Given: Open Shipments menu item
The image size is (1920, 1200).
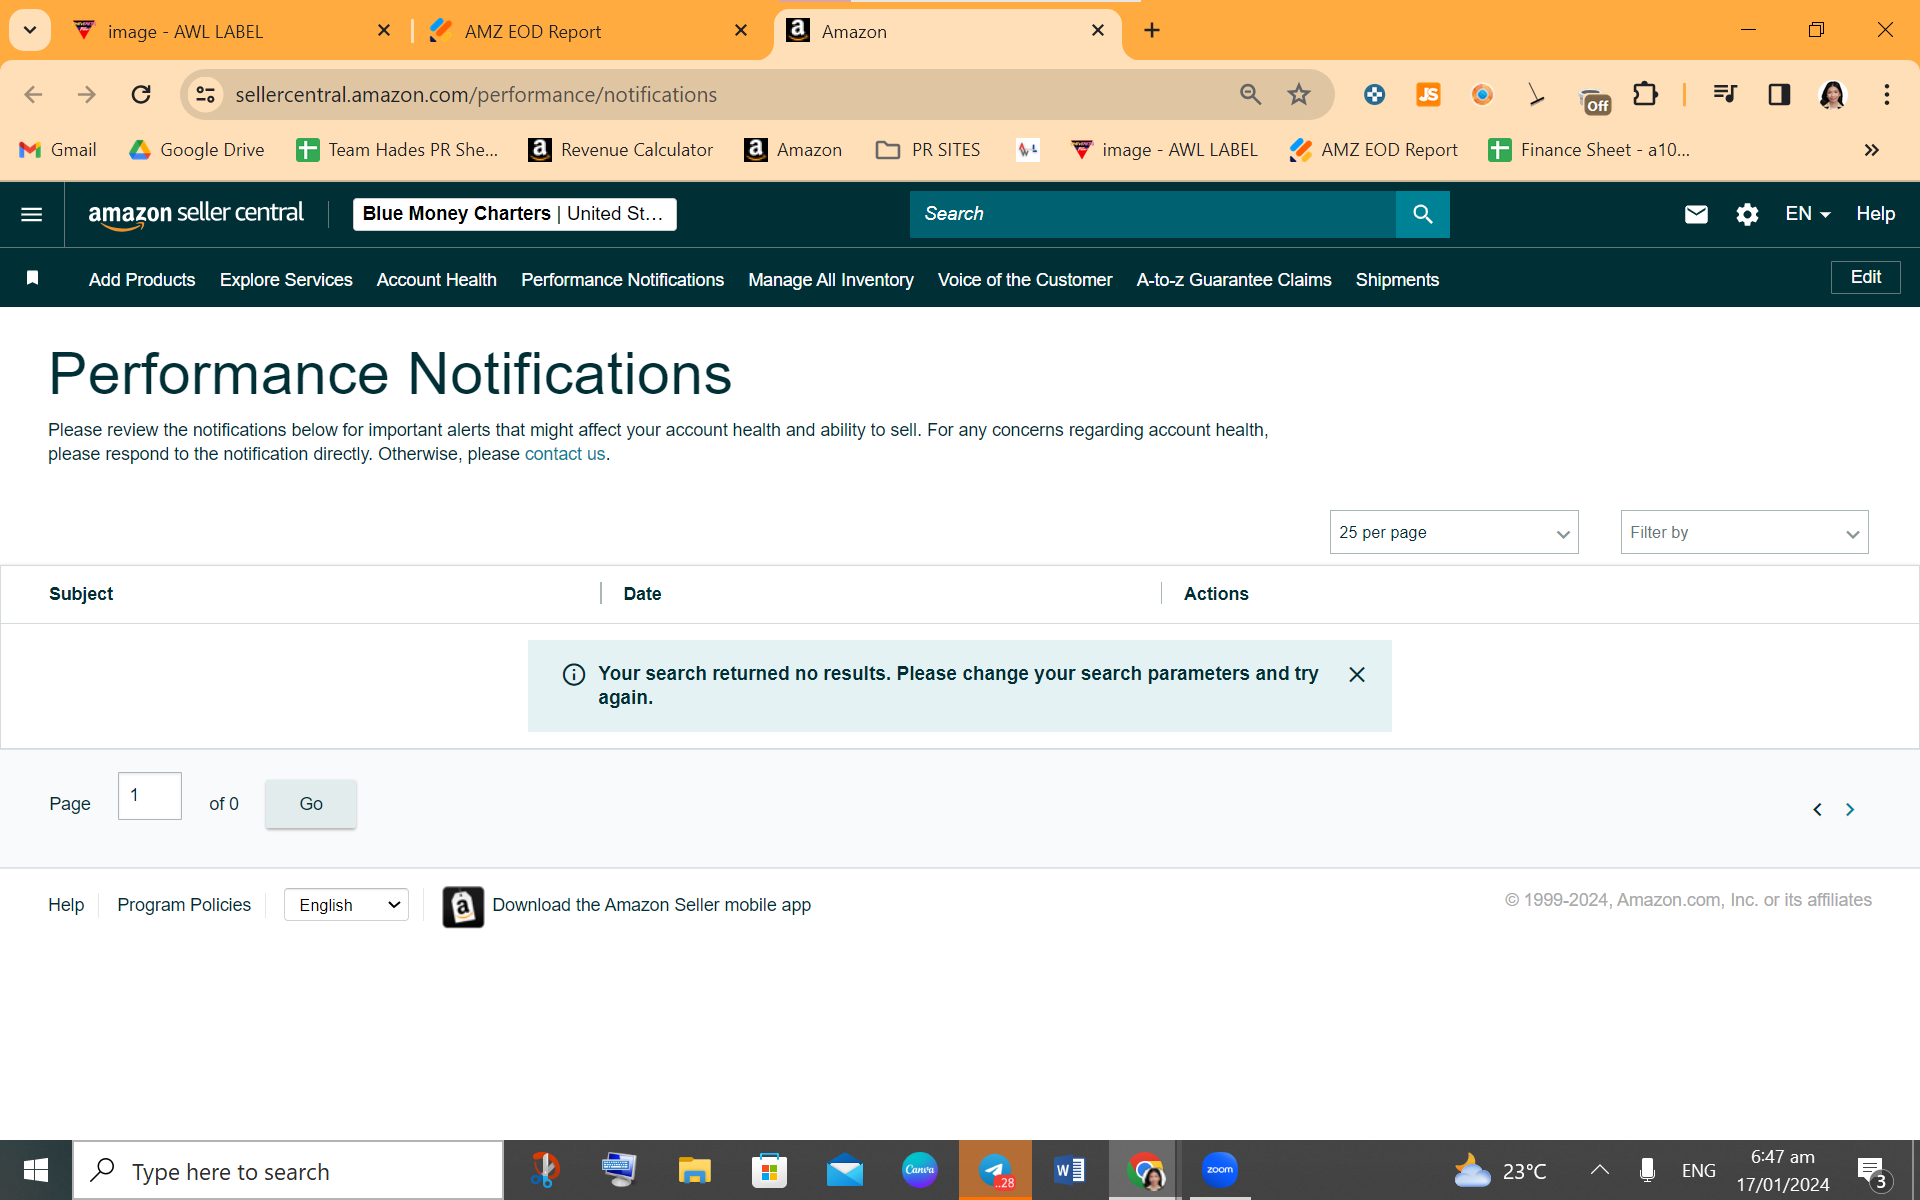Looking at the screenshot, I should (x=1397, y=280).
